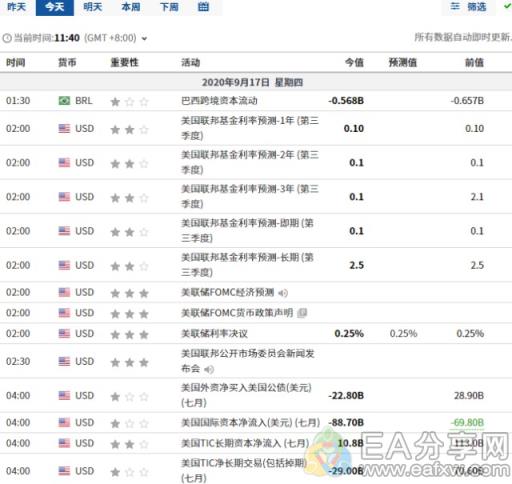Image resolution: width=512 pixels, height=484 pixels.
Task: Click the green -69.80B previous value
Action: coord(467,422)
